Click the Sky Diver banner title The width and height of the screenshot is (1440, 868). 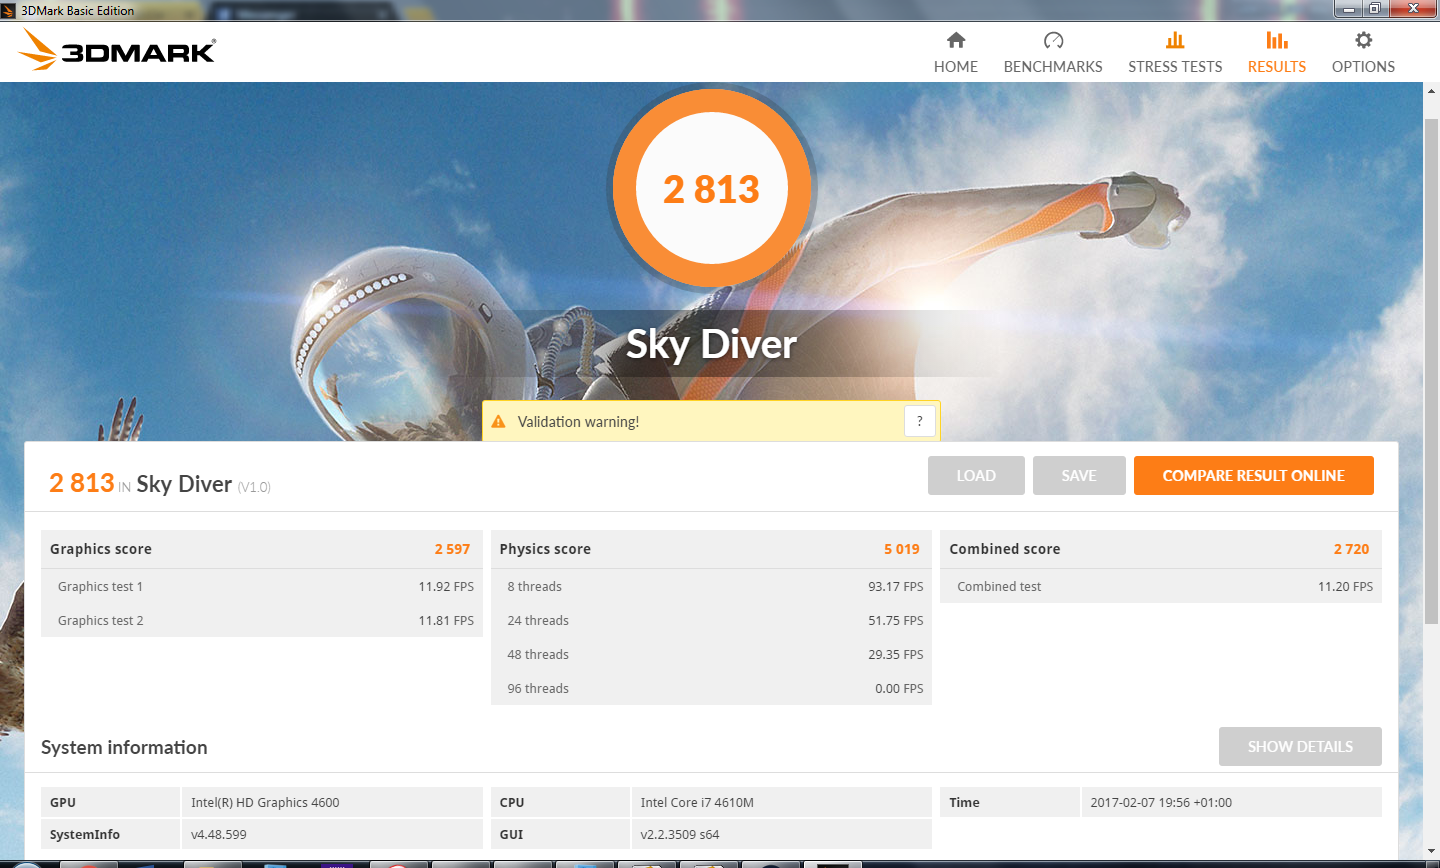[x=712, y=345]
